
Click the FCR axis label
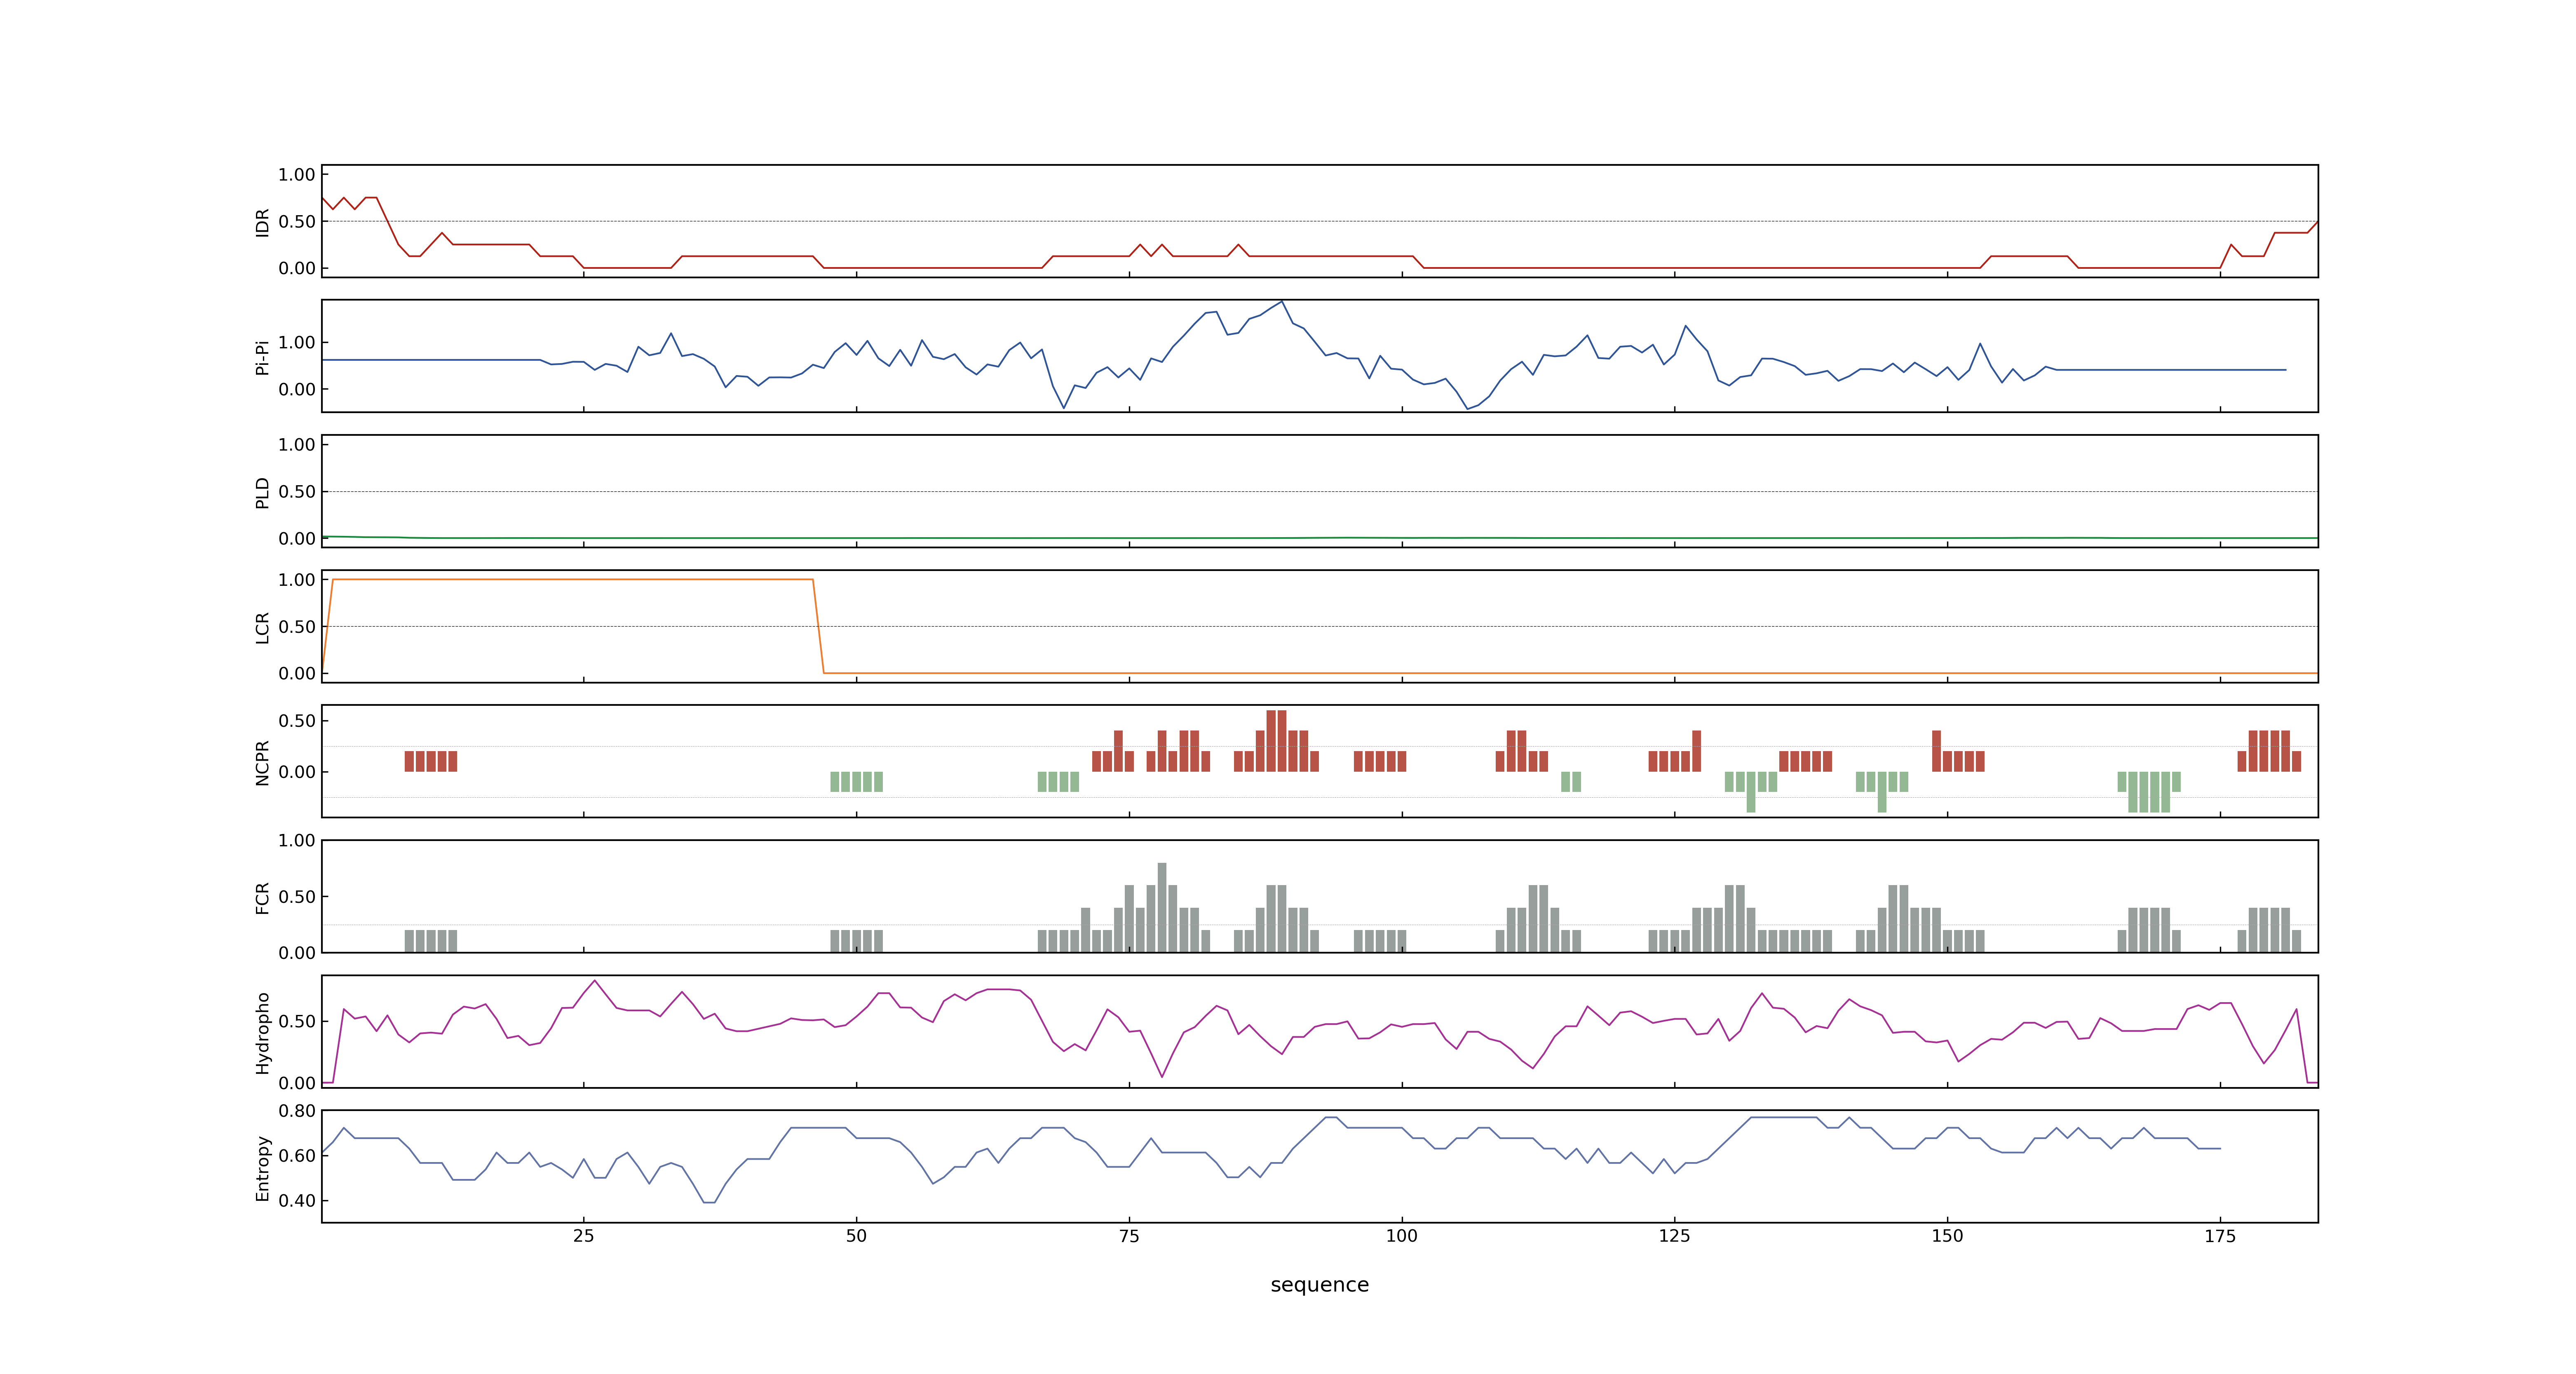click(x=262, y=897)
